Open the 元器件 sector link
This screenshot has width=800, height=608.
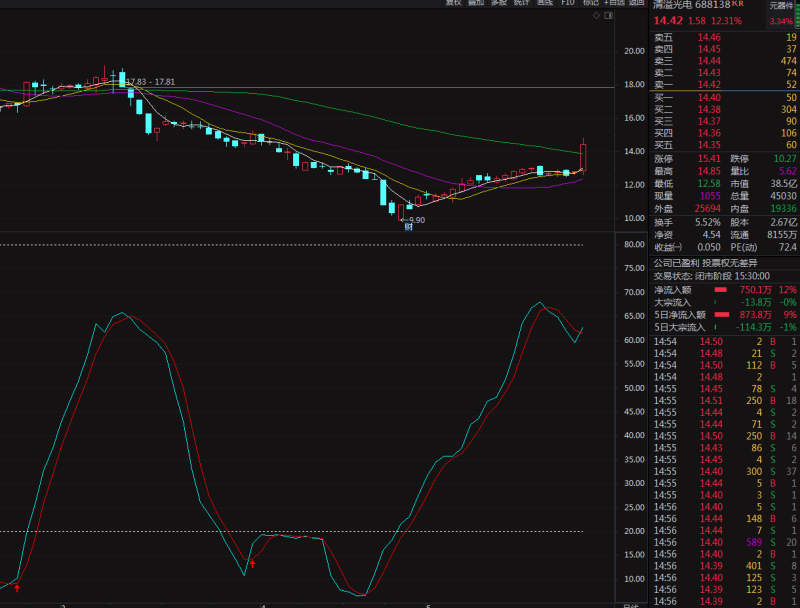point(781,6)
